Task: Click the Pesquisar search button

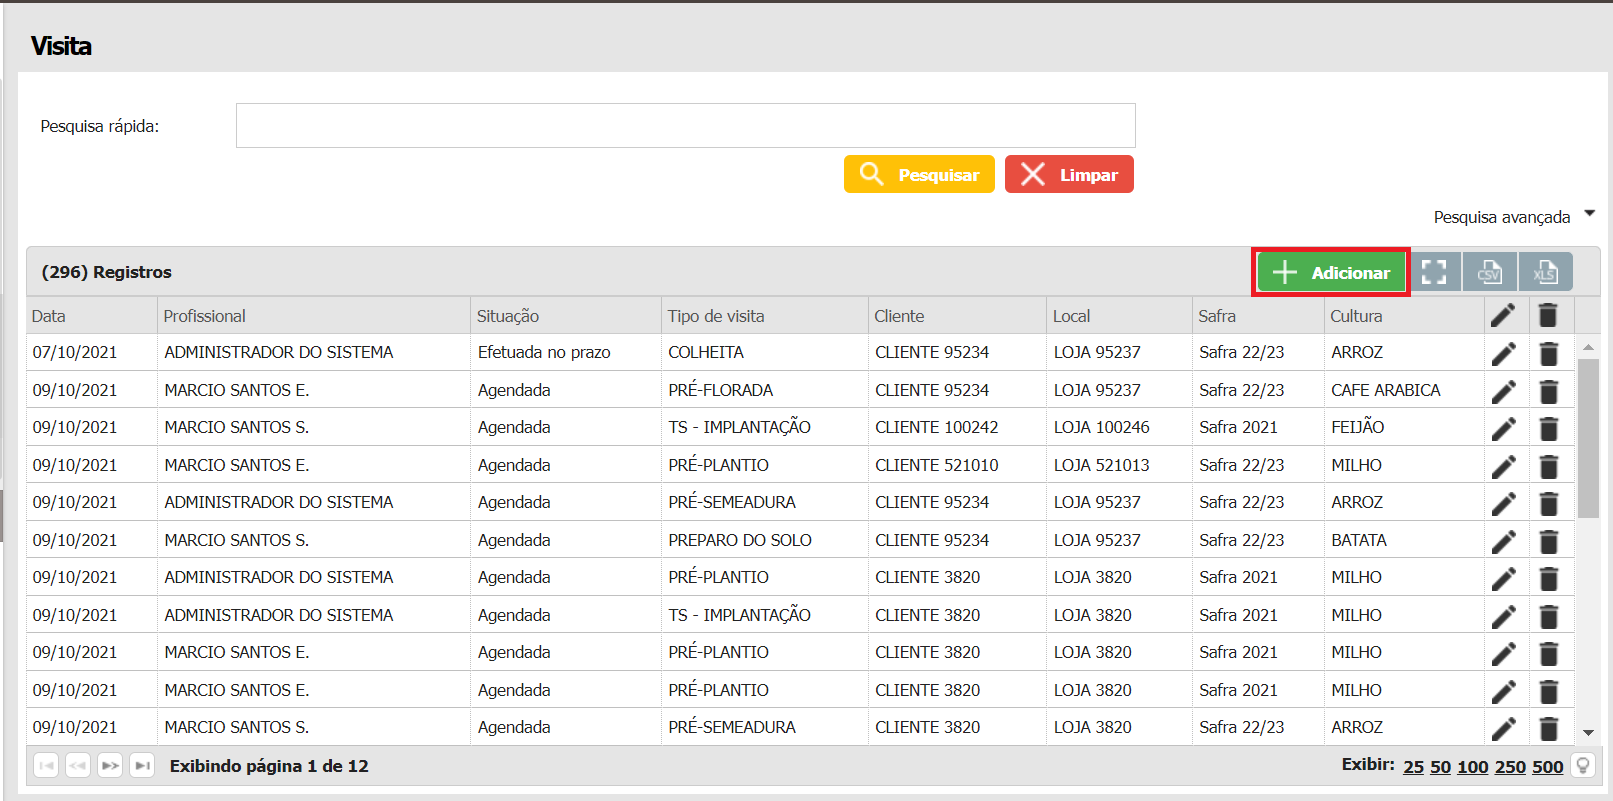Action: click(x=919, y=174)
